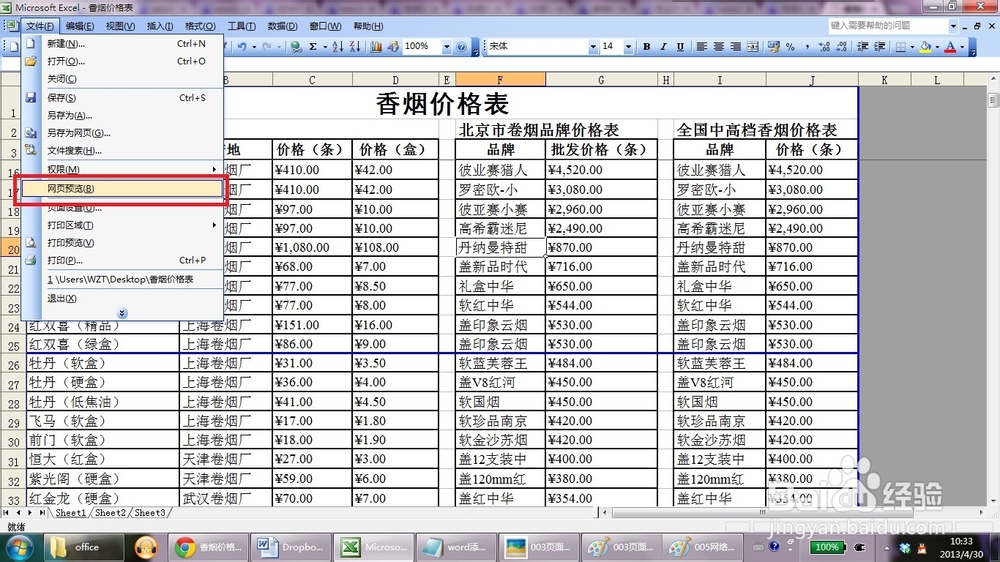This screenshot has width=1000, height=562.
Task: Choose 打印预览(V) in File menu
Action: coord(122,242)
